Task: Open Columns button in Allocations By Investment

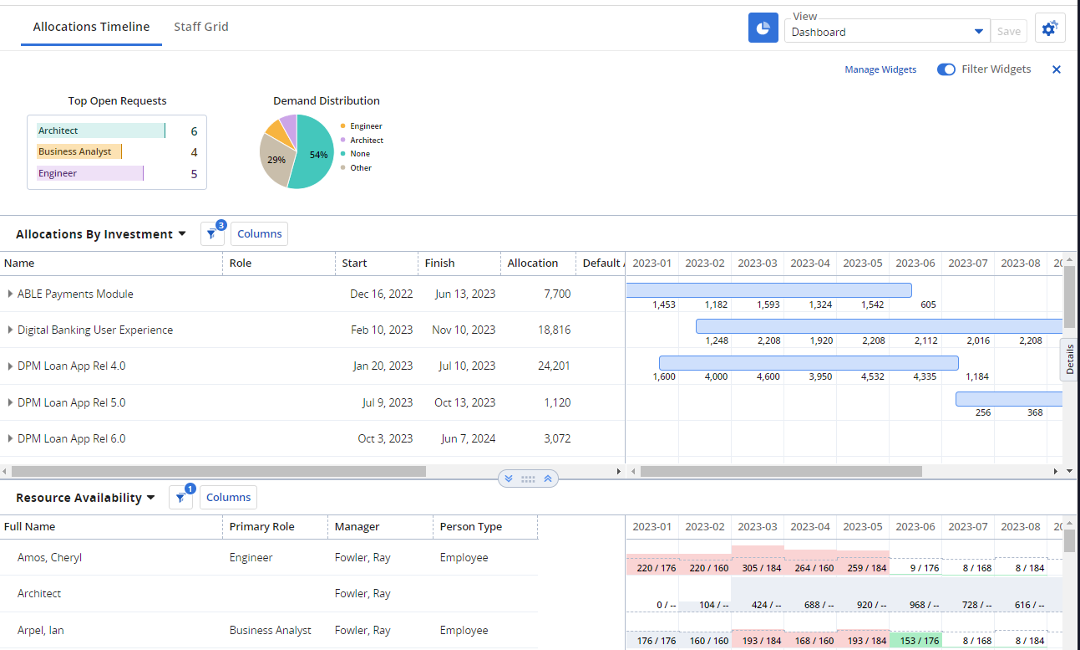Action: [259, 234]
